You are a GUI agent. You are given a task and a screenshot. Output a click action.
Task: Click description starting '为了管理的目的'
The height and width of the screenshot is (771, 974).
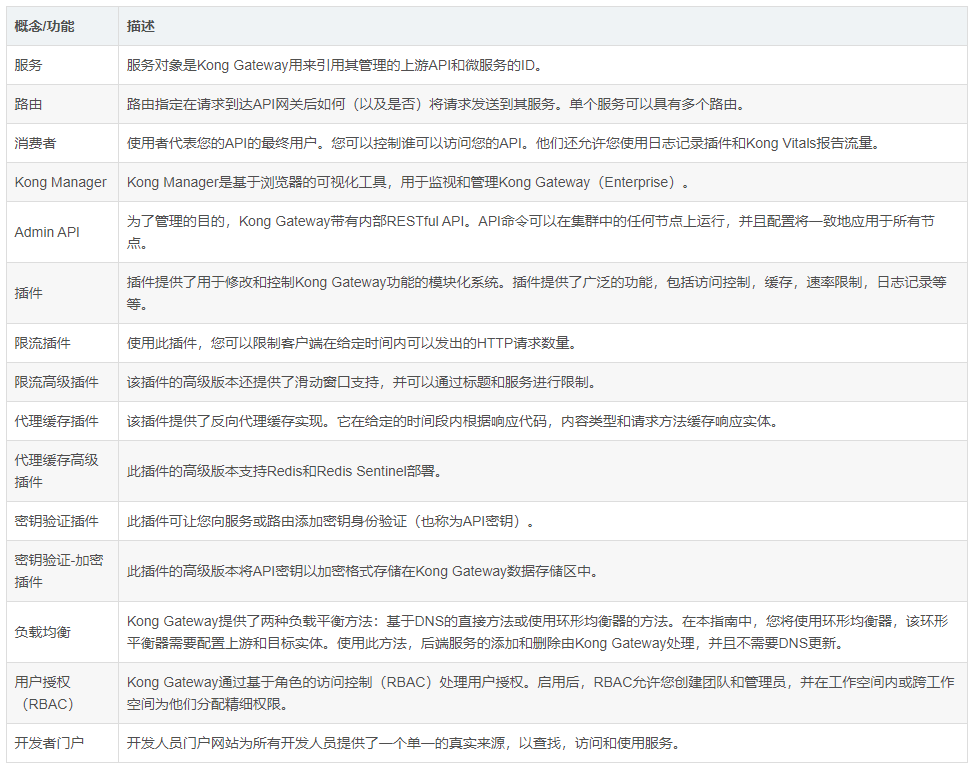pyautogui.click(x=542, y=232)
